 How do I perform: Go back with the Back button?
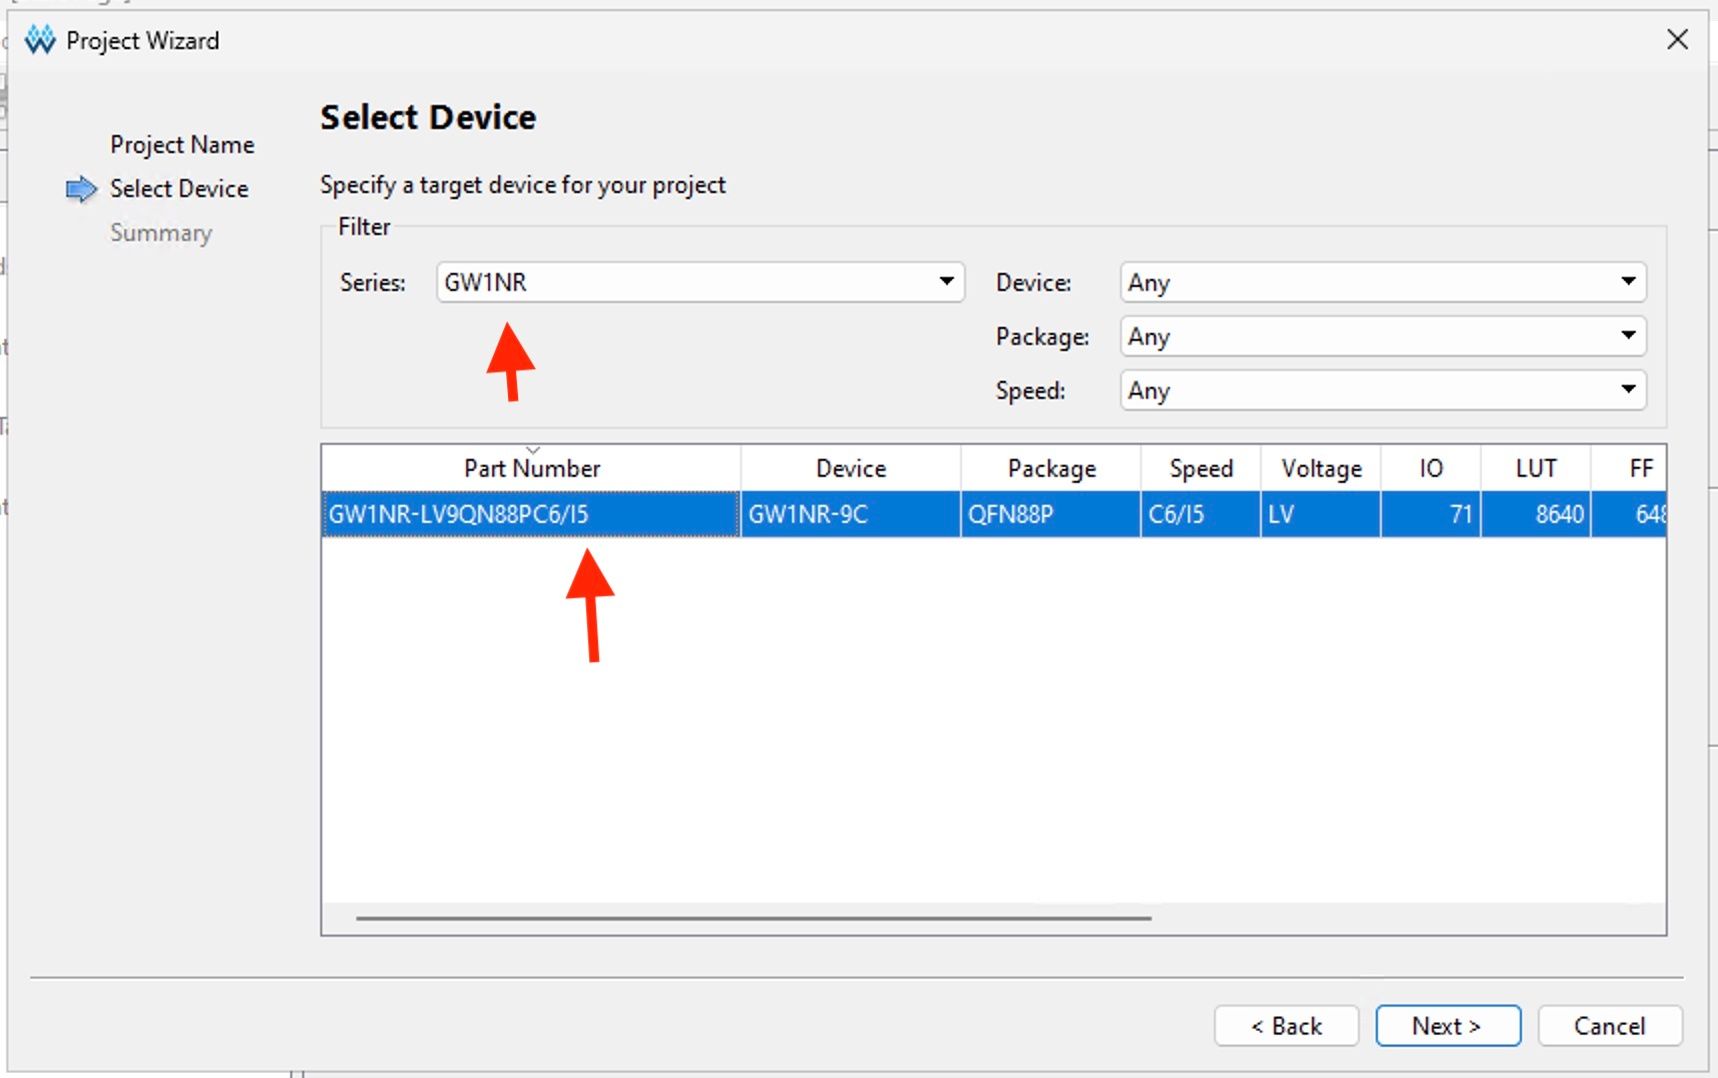pyautogui.click(x=1286, y=1026)
